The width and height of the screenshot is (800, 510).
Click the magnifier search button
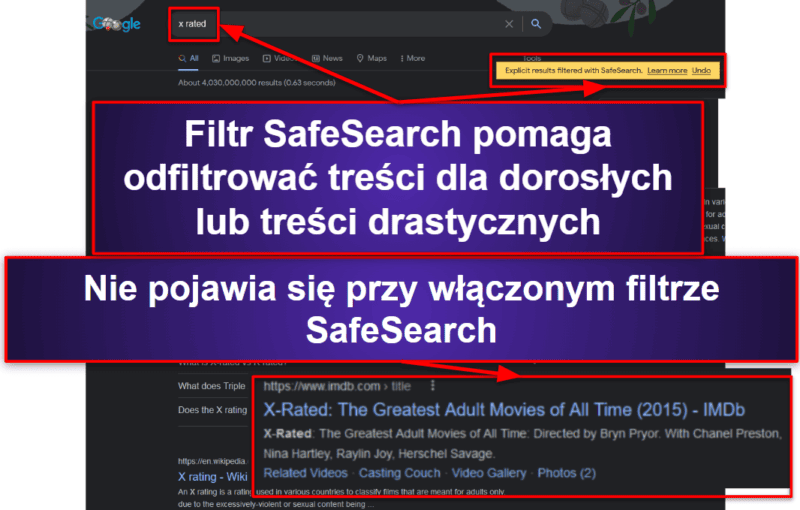(x=536, y=23)
